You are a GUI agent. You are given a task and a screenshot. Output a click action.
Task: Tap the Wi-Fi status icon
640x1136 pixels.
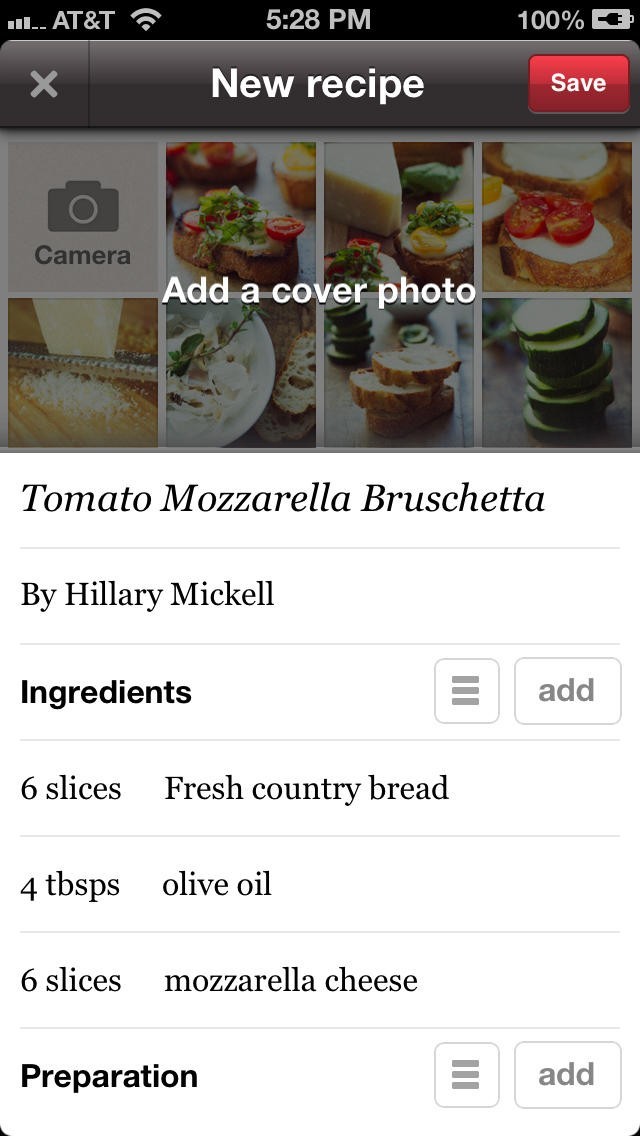point(146,19)
